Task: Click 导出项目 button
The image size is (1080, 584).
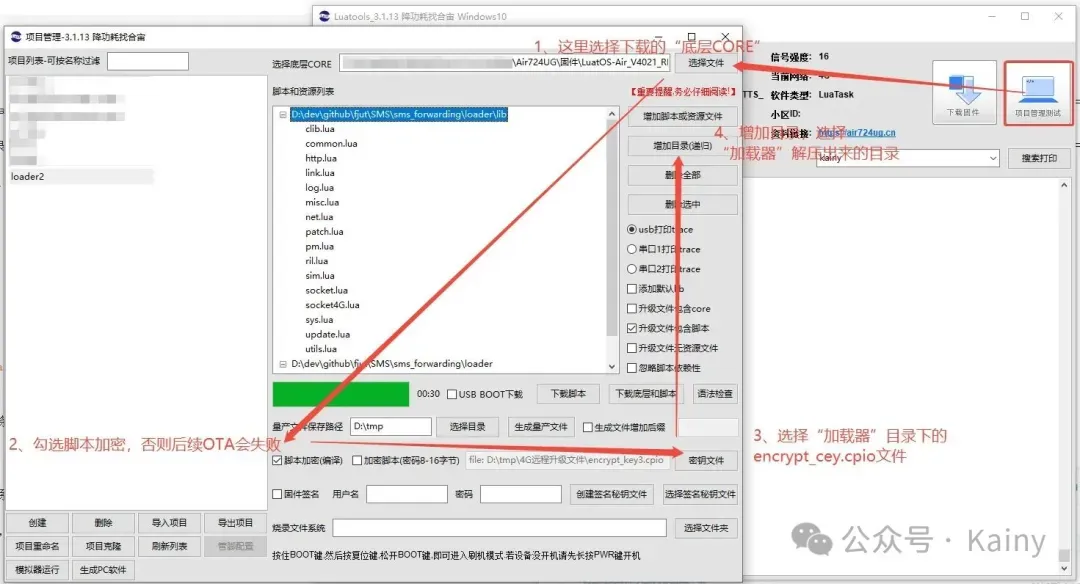Action: 236,523
